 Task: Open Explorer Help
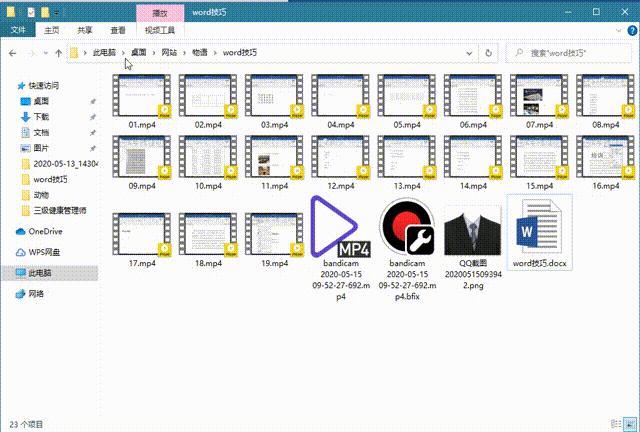pos(632,30)
